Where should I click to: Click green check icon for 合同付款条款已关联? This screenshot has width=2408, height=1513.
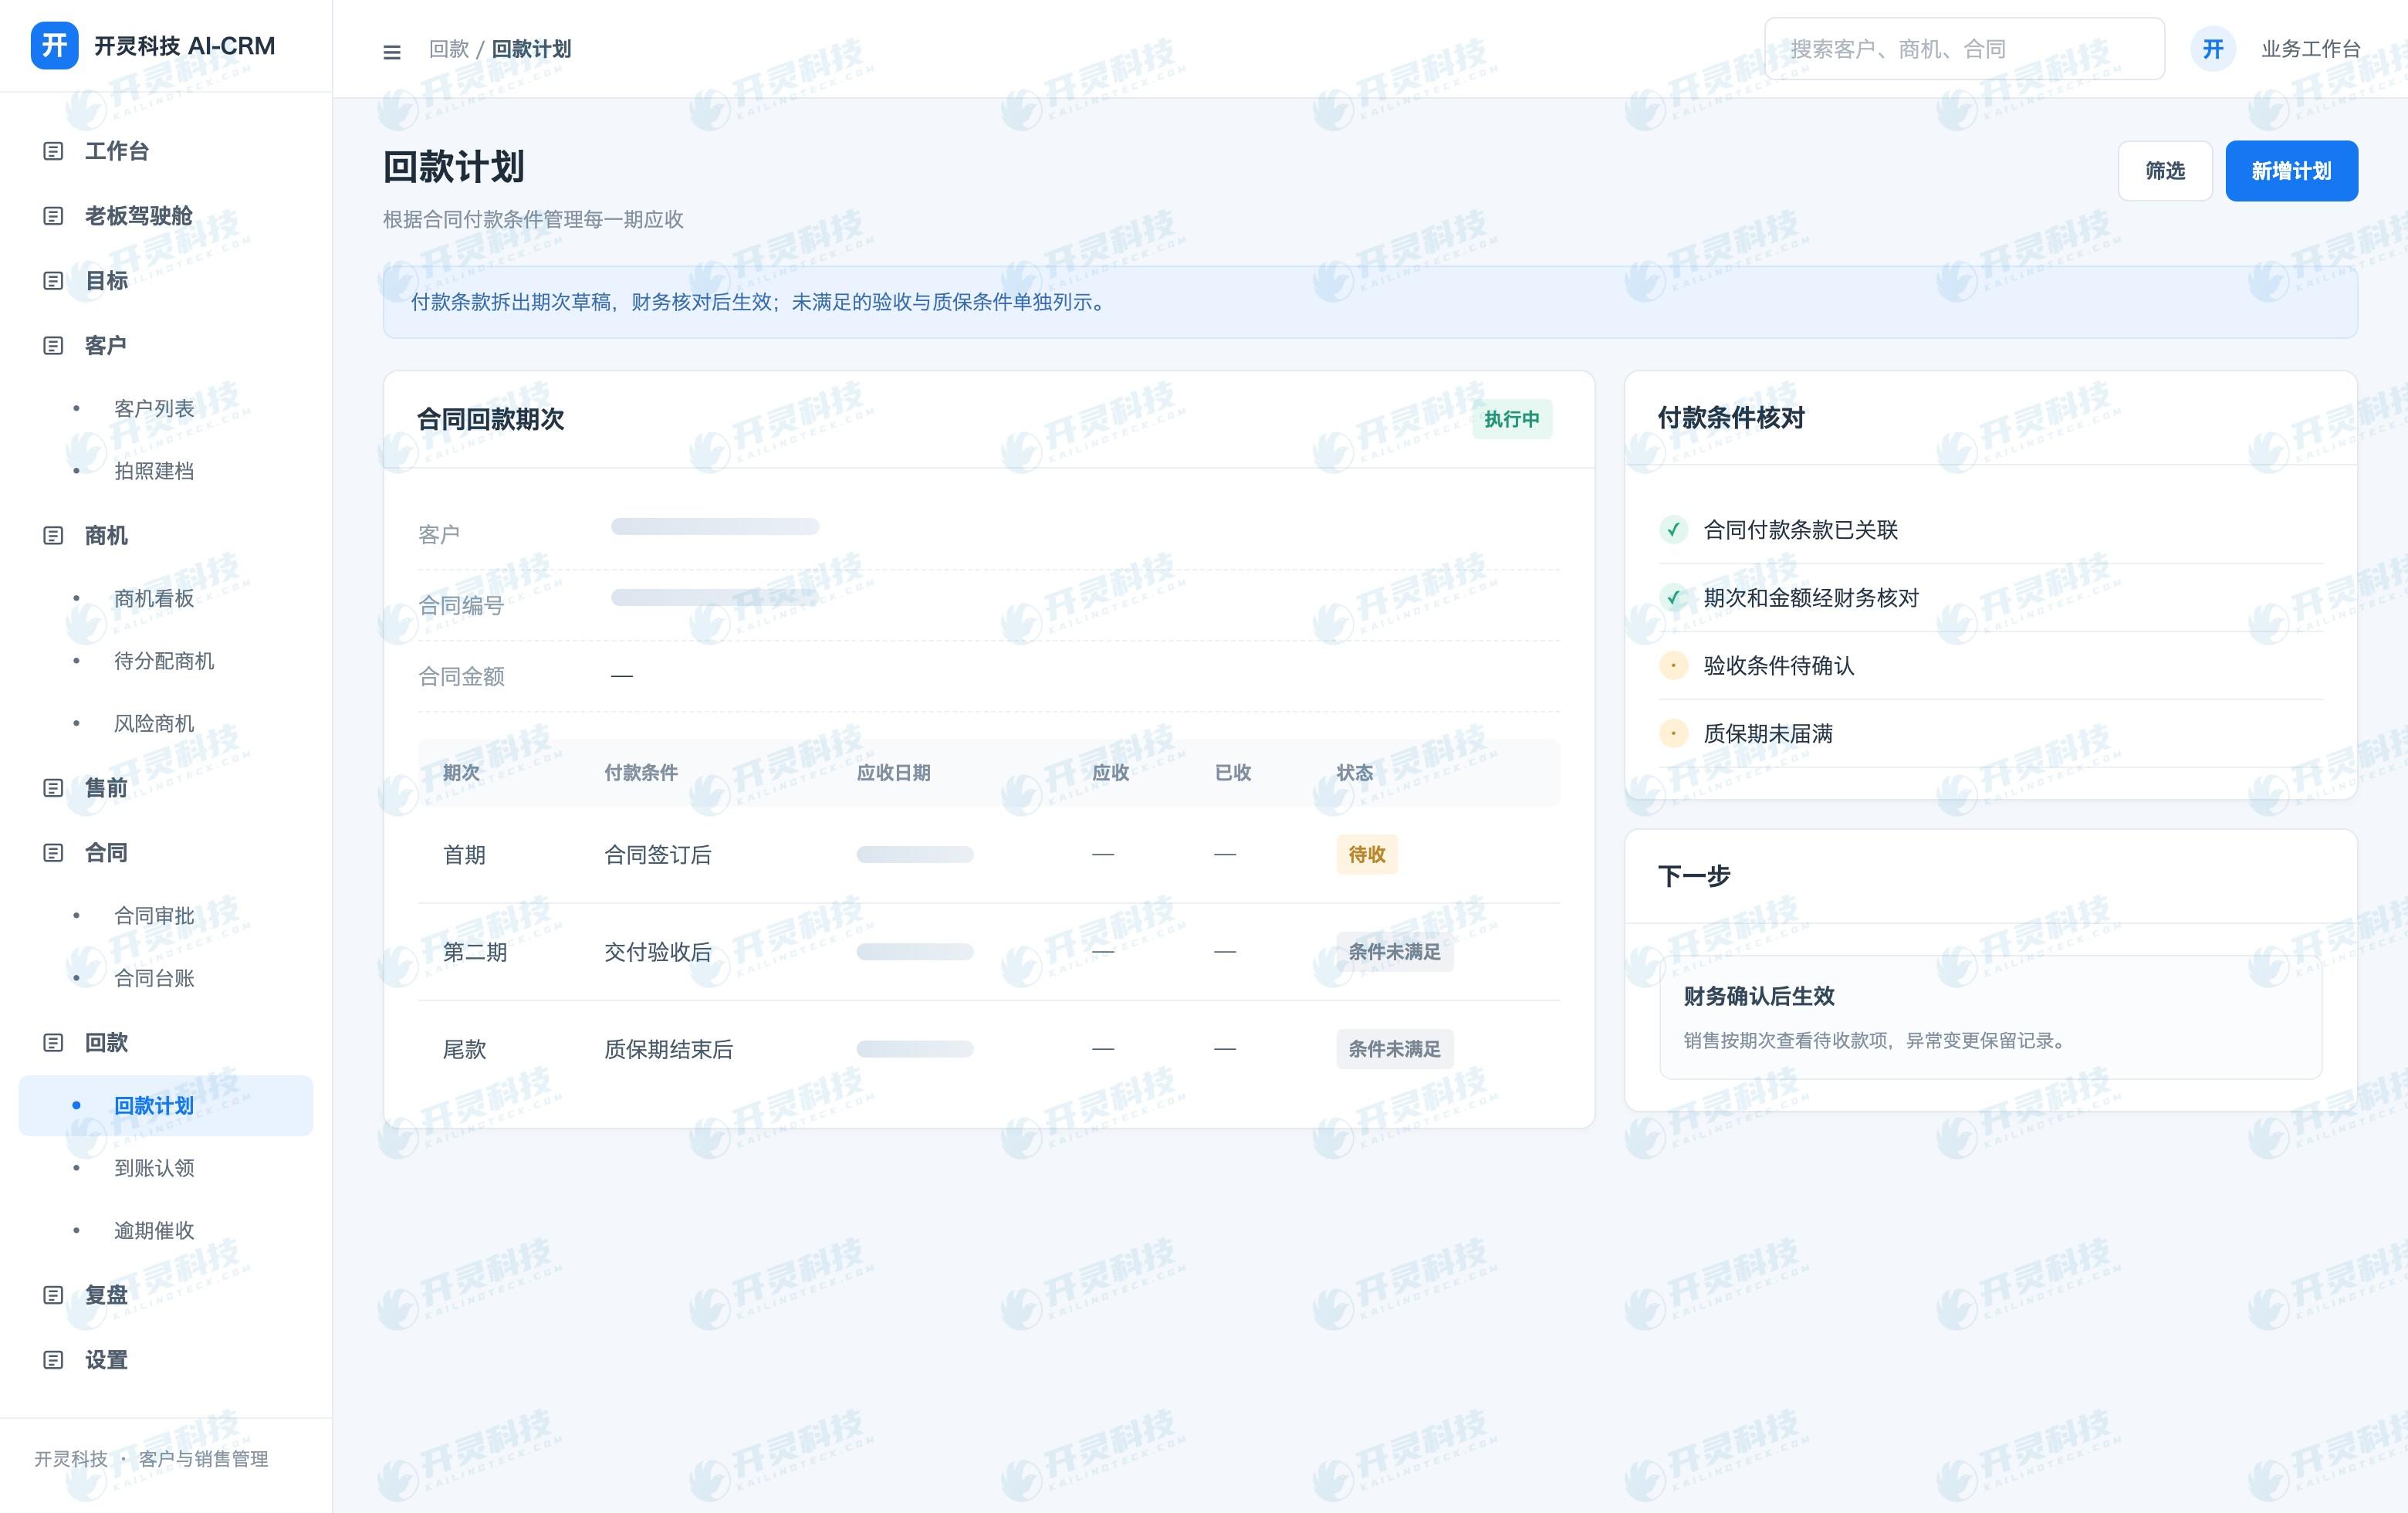(1673, 530)
